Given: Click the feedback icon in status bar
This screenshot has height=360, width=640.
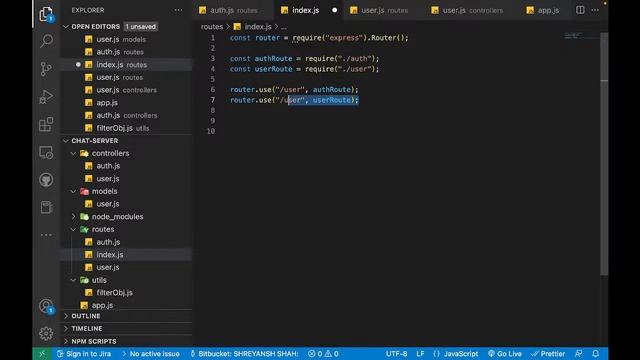Looking at the screenshot, I should tap(578, 353).
